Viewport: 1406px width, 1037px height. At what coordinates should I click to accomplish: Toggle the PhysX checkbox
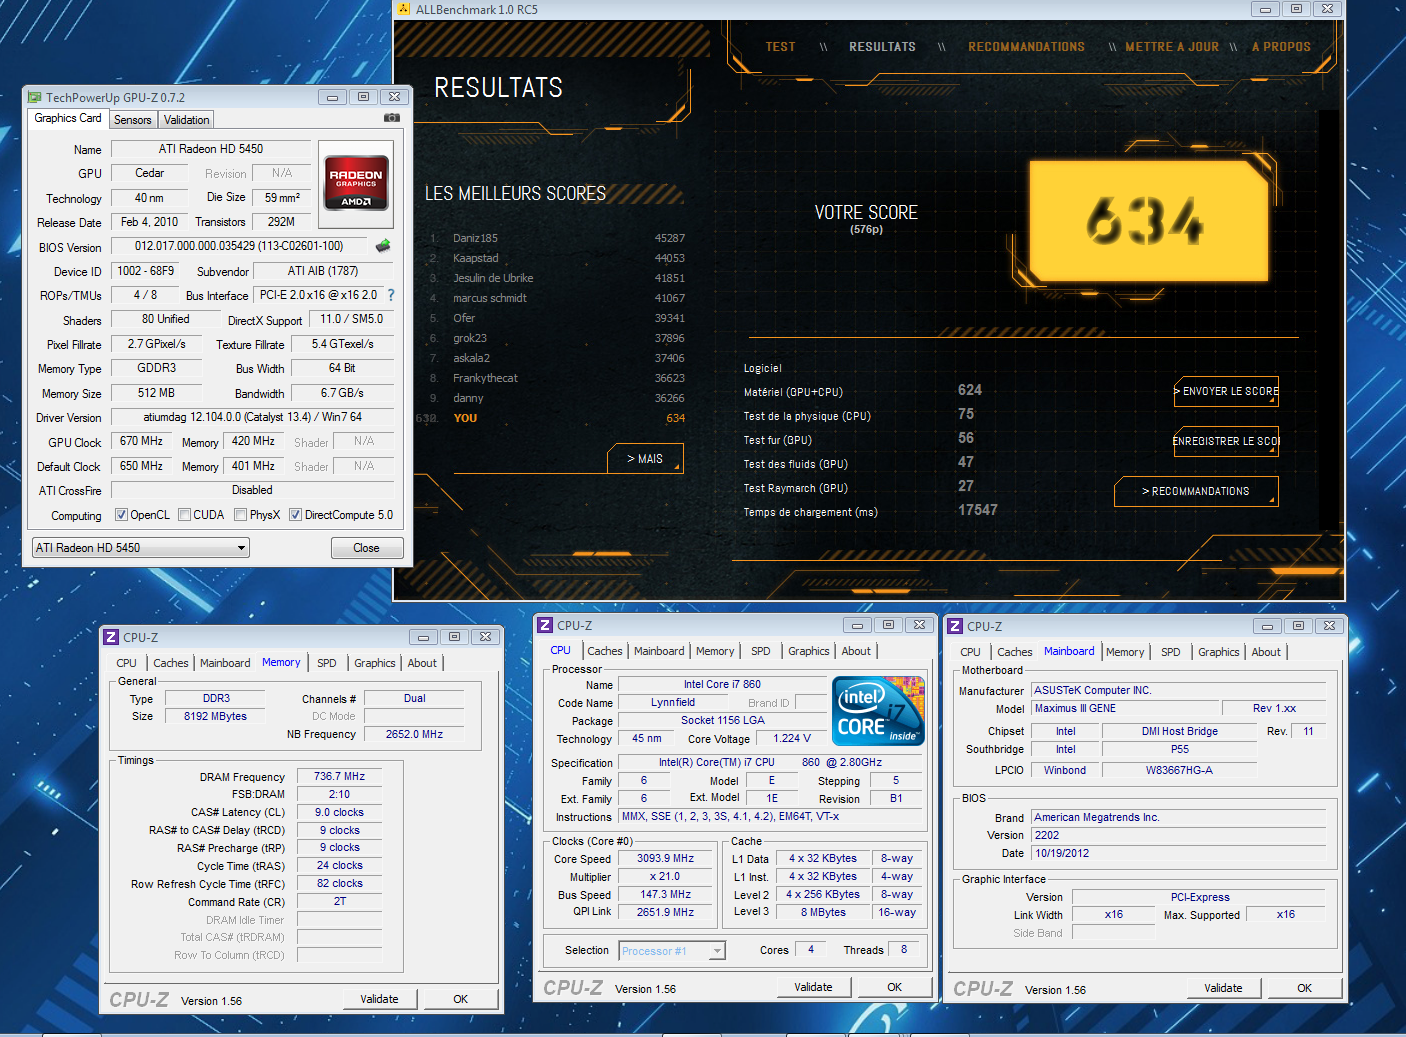(240, 515)
